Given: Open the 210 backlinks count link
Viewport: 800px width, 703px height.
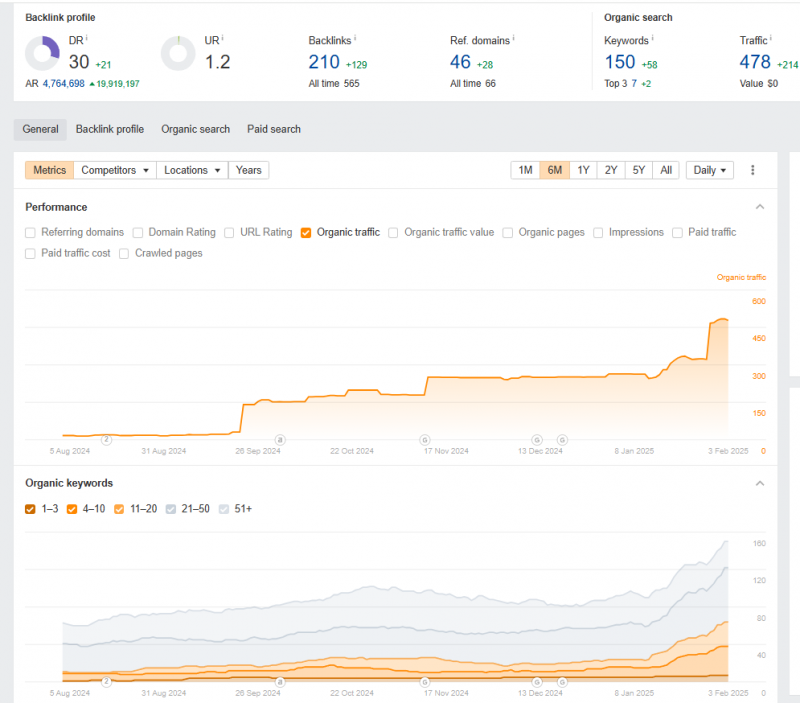Looking at the screenshot, I should 324,62.
